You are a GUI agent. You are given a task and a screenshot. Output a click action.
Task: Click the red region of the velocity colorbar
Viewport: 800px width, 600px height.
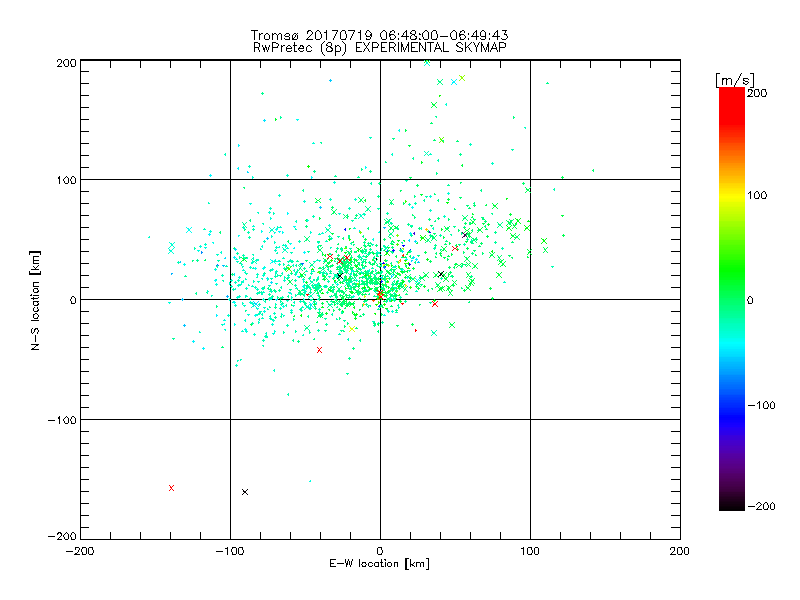(x=732, y=107)
